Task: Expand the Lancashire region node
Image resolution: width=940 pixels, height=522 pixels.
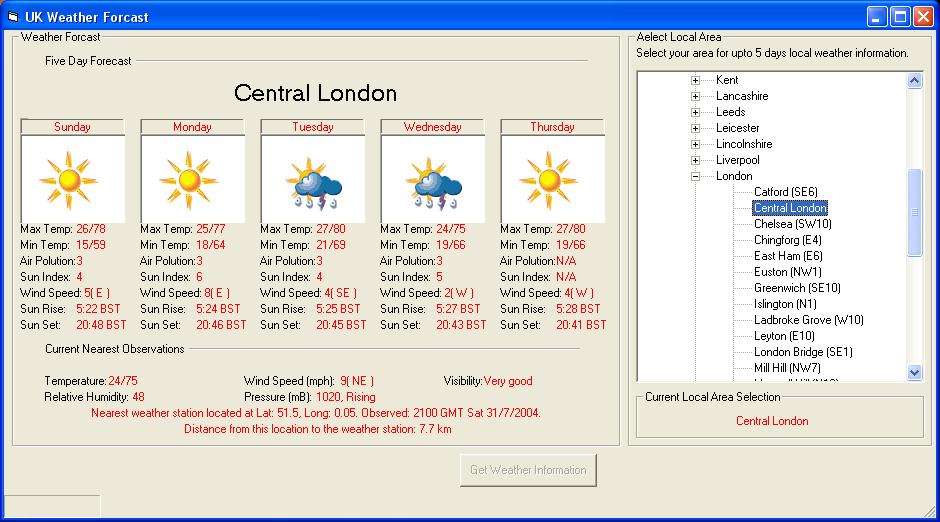Action: click(696, 96)
